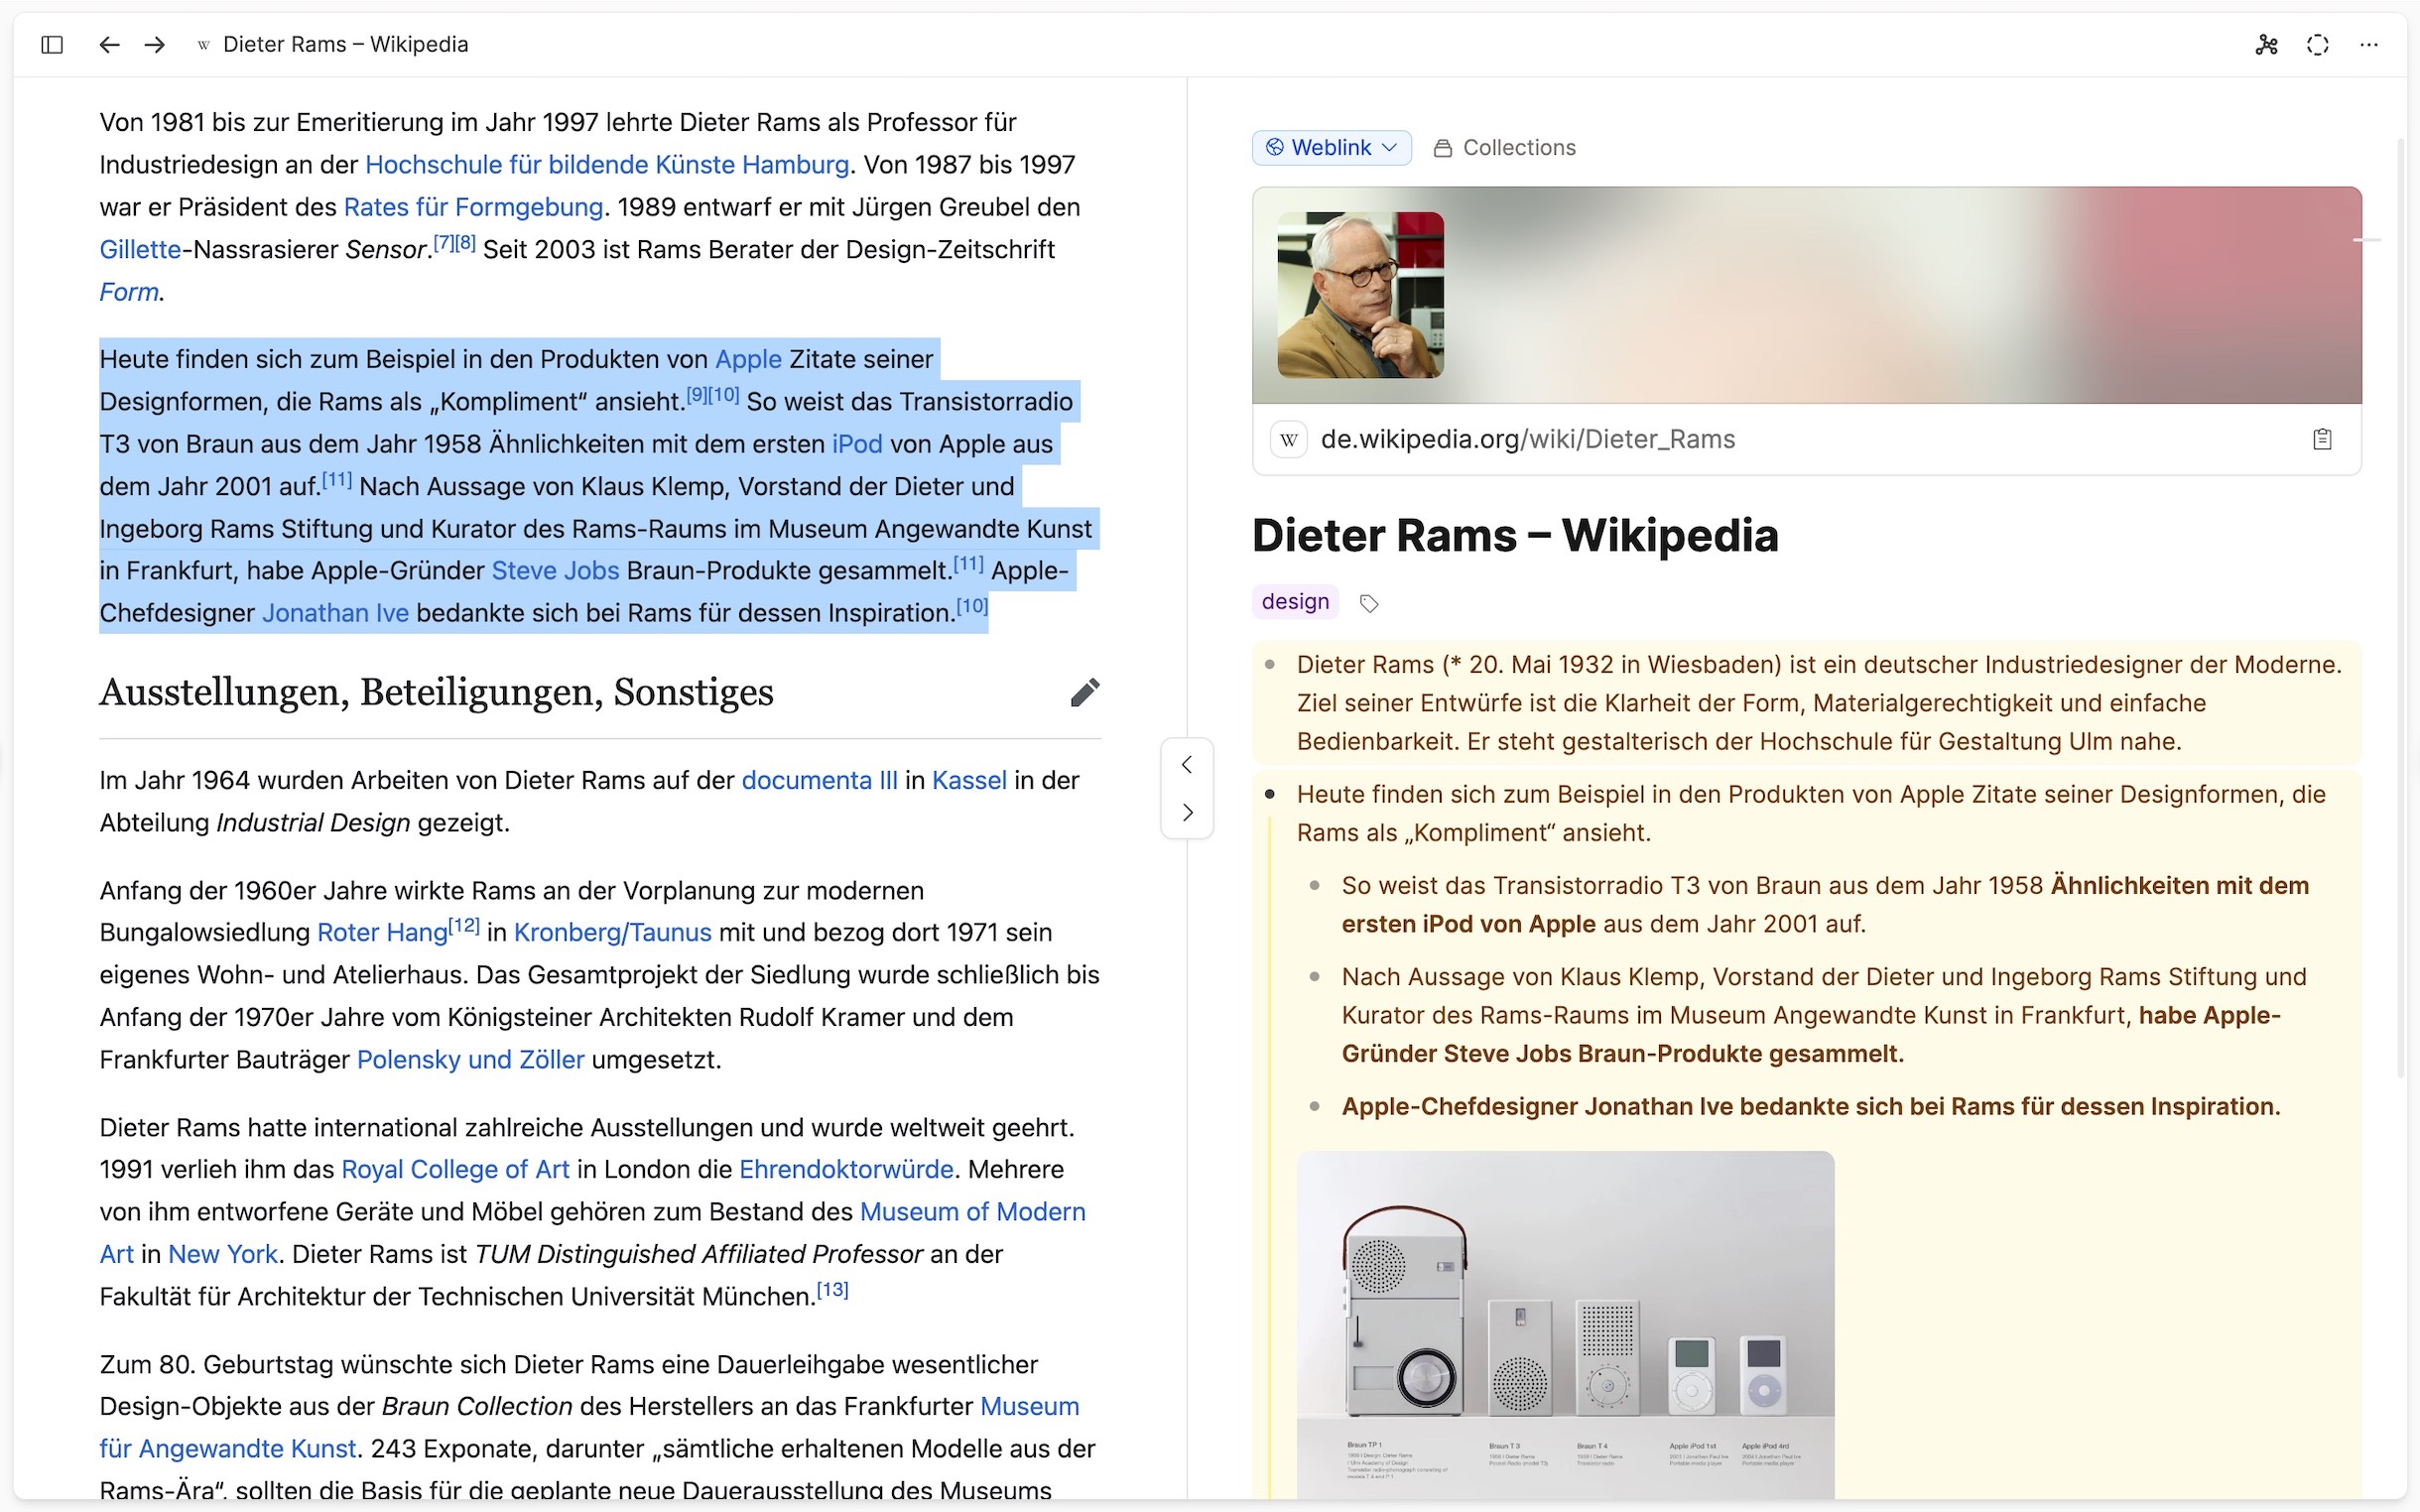This screenshot has width=2420, height=1512.
Task: Open the Gillette link
Action: click(x=140, y=249)
